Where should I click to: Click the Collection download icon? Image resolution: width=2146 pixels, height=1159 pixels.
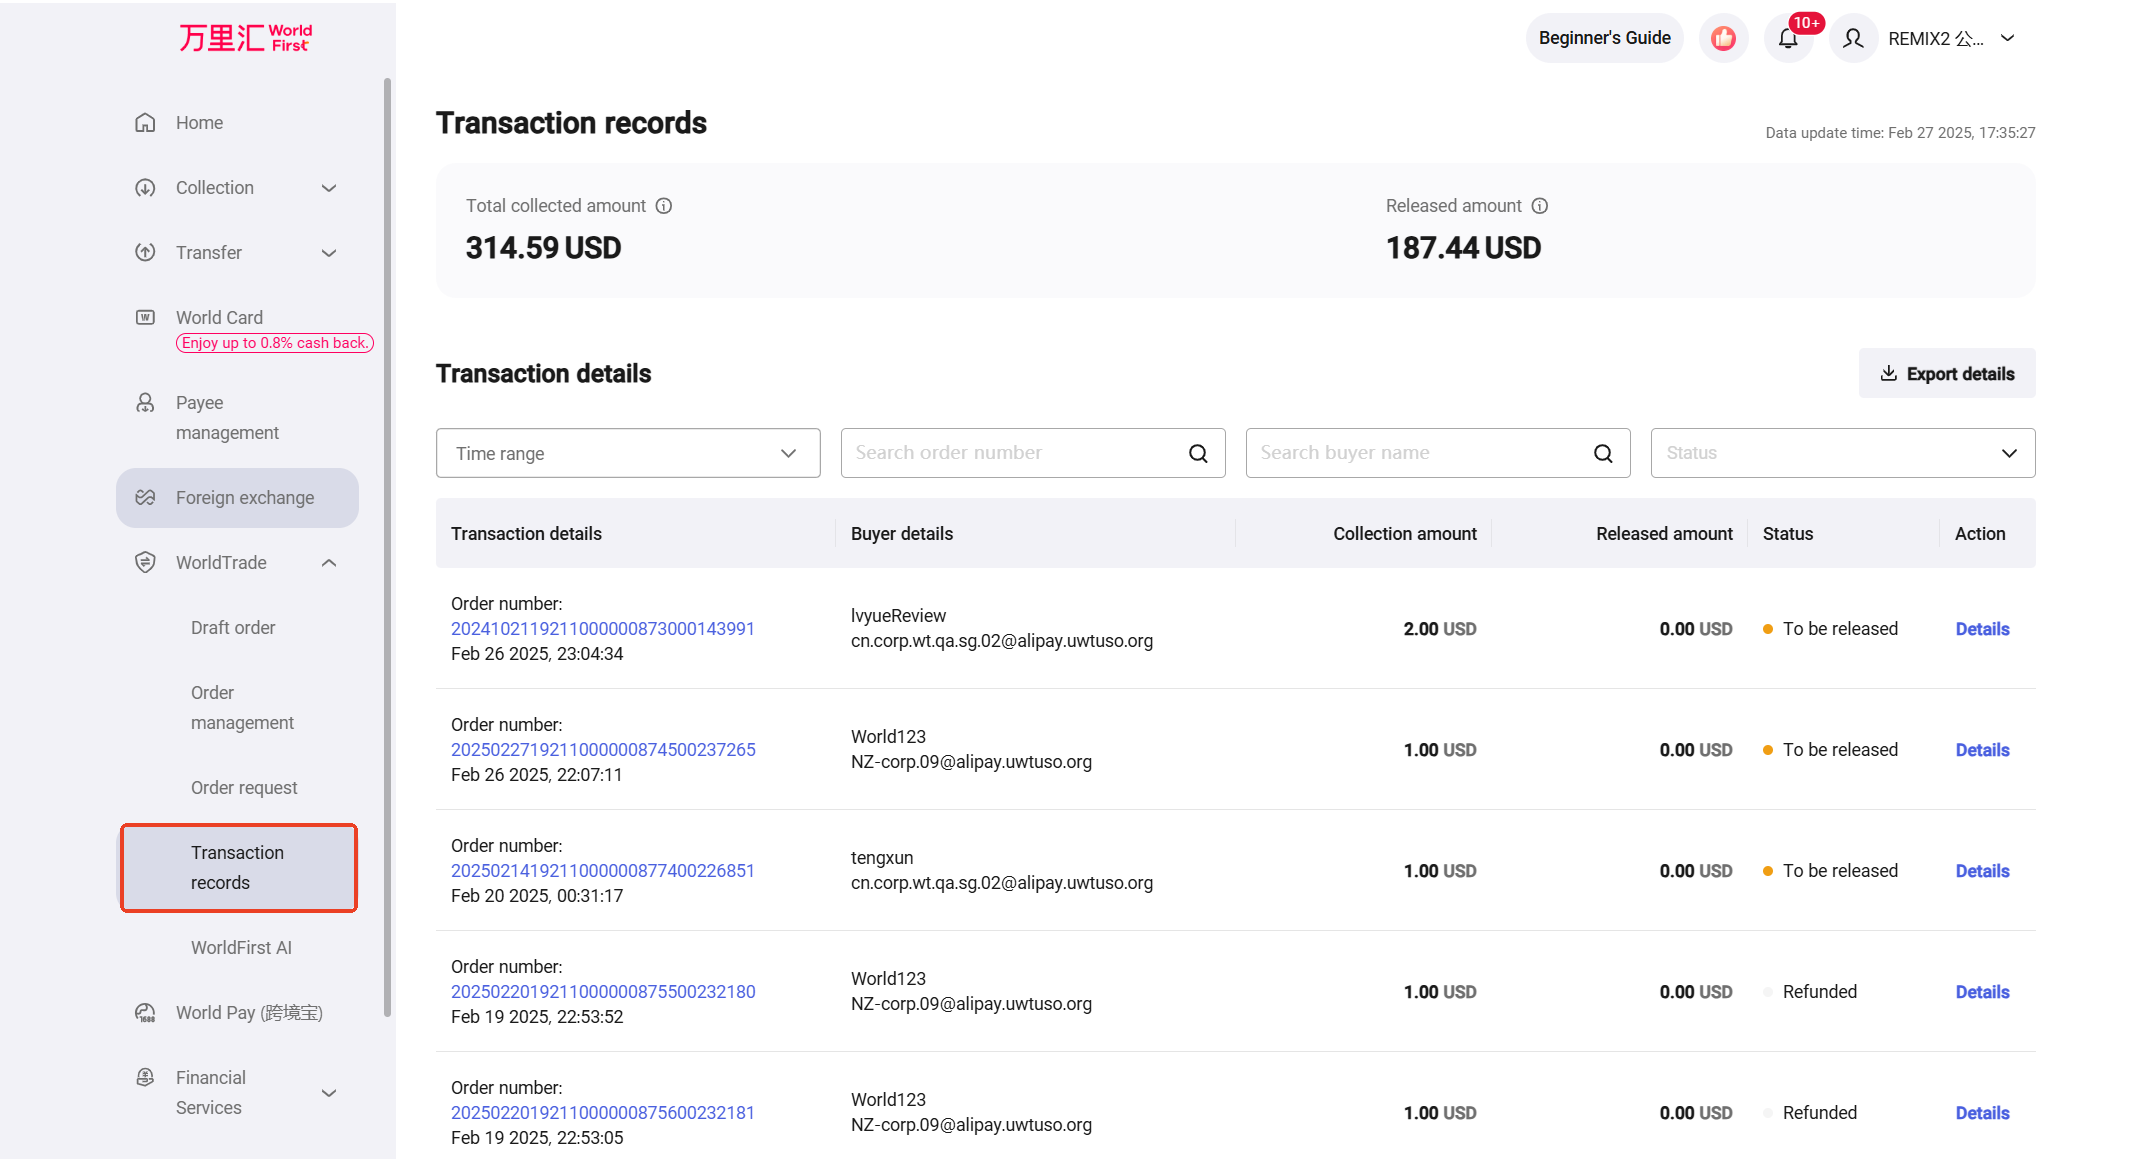click(145, 187)
